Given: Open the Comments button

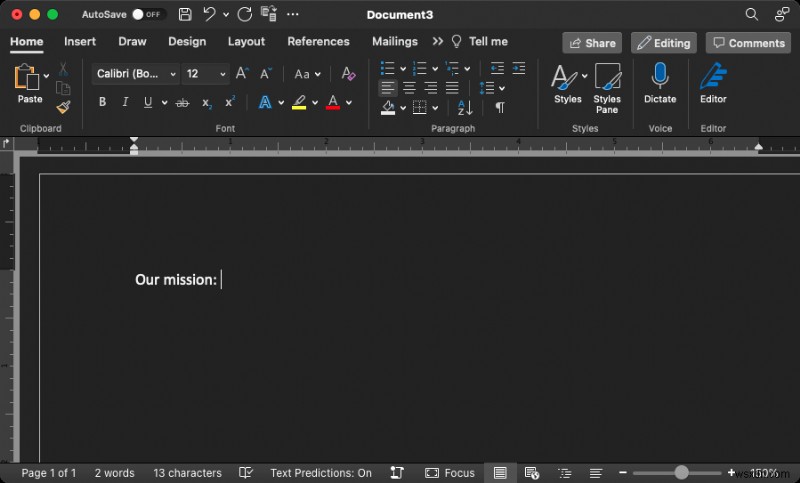Looking at the screenshot, I should 748,43.
